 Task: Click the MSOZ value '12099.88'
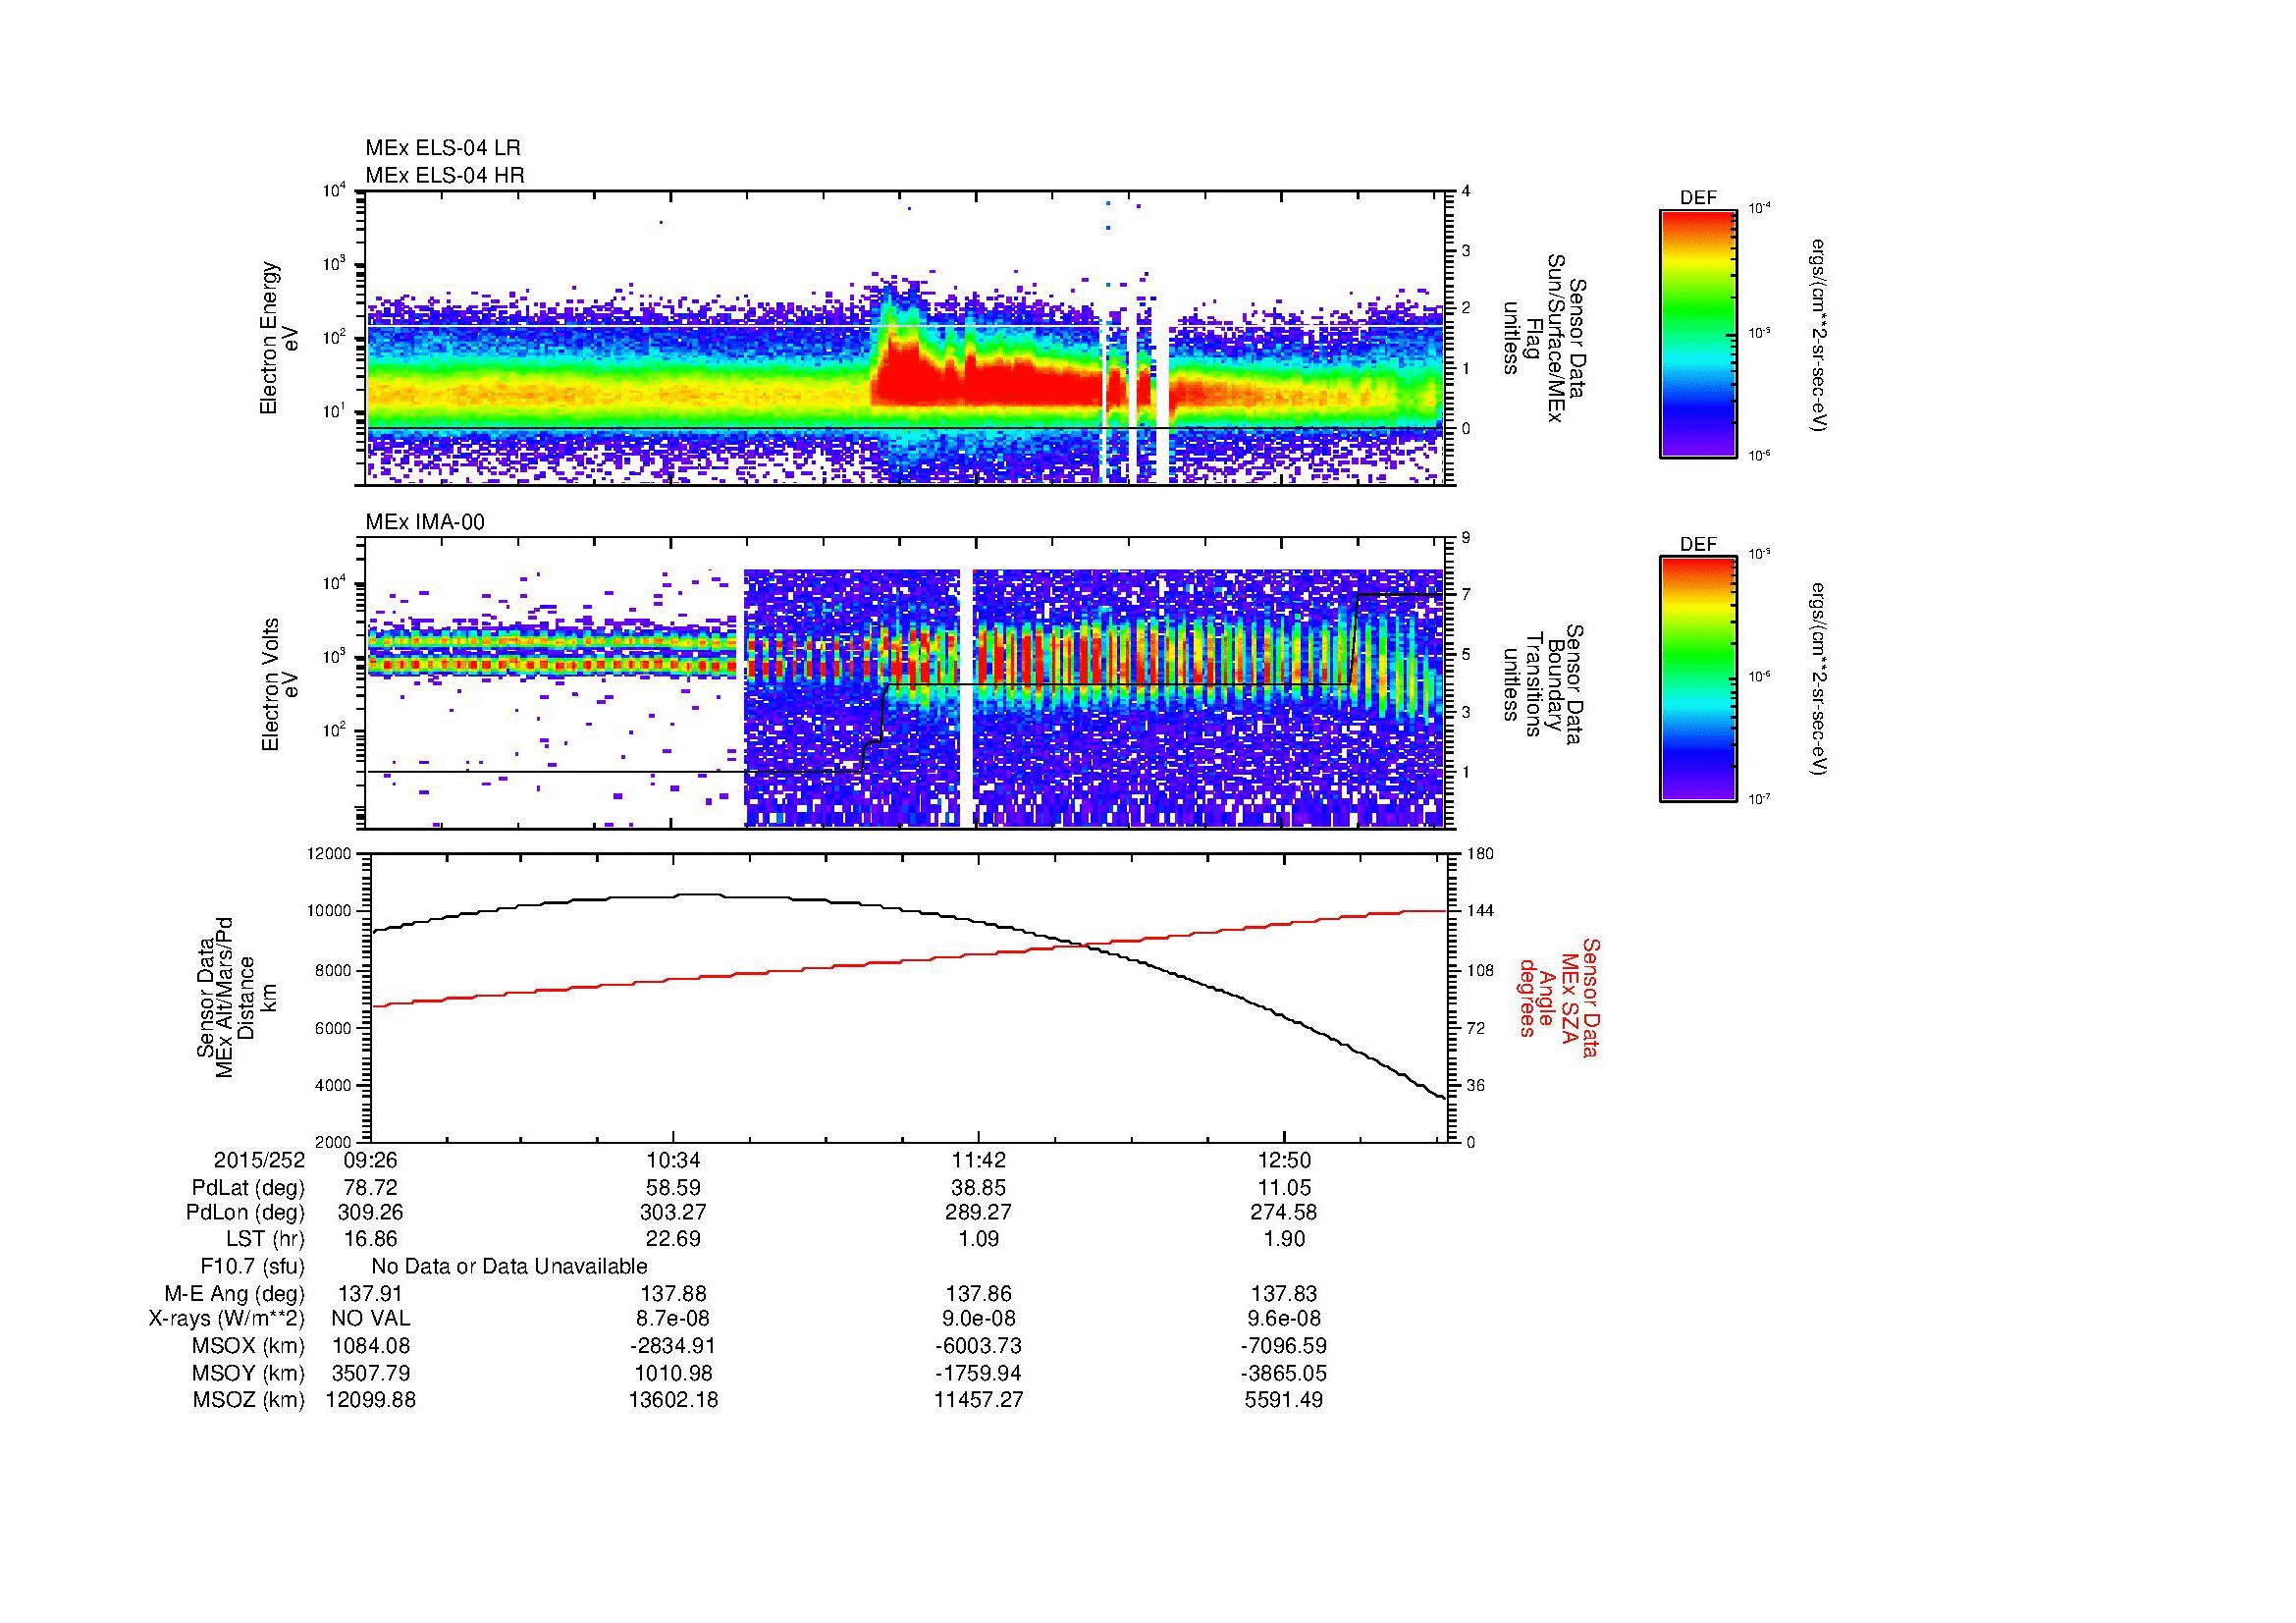[x=370, y=1400]
